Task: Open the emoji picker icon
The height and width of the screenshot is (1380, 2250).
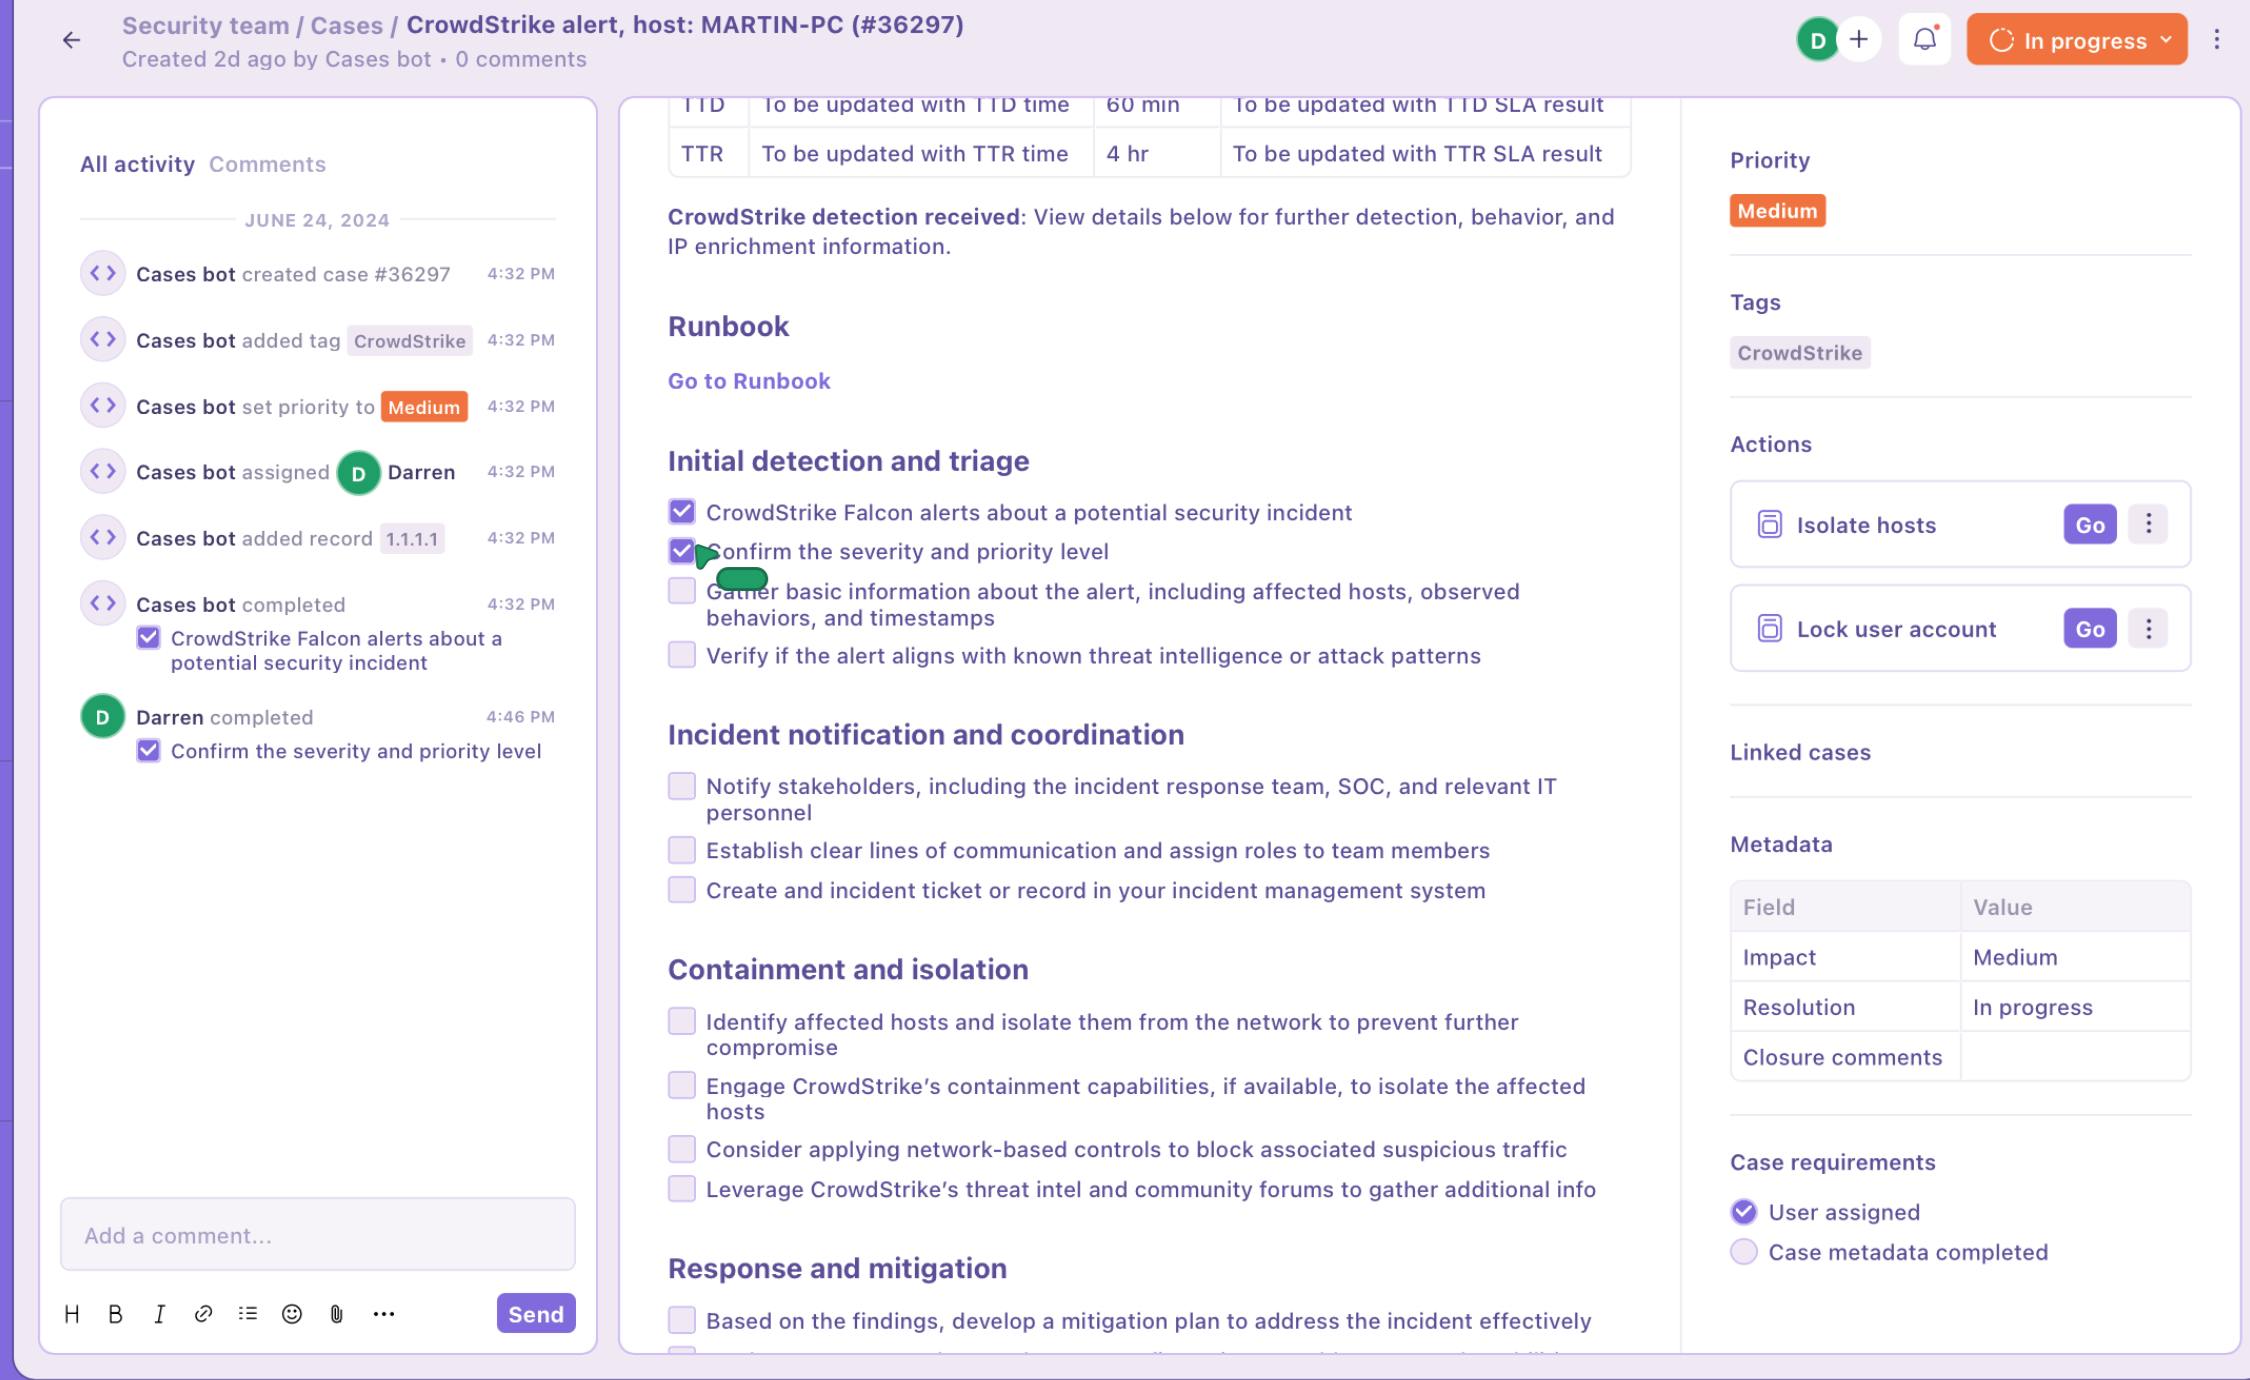Action: click(292, 1314)
